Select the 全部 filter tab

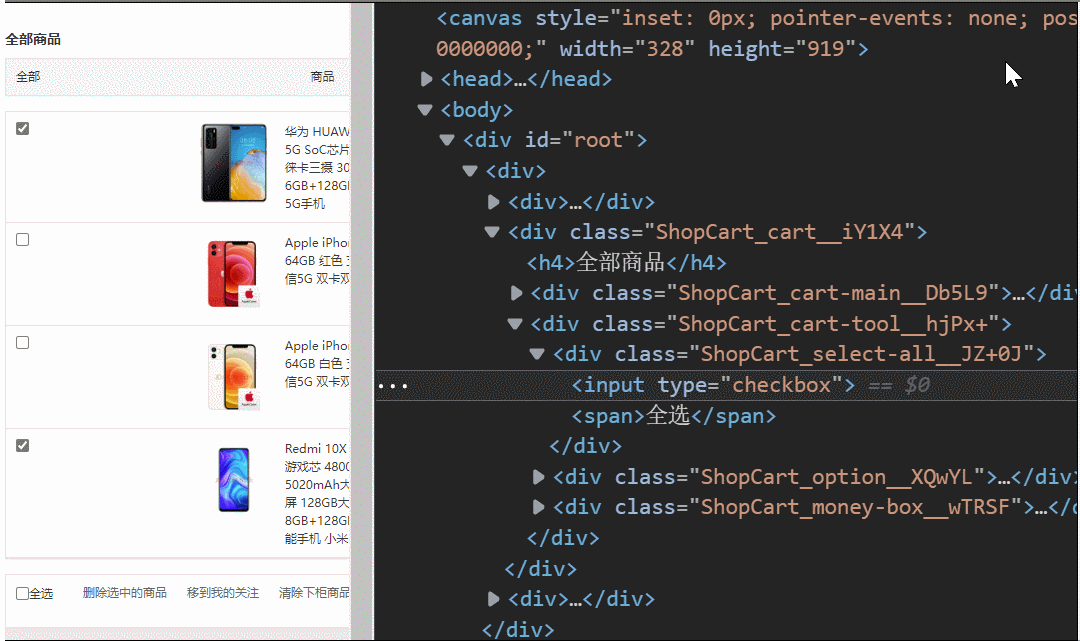coord(27,76)
